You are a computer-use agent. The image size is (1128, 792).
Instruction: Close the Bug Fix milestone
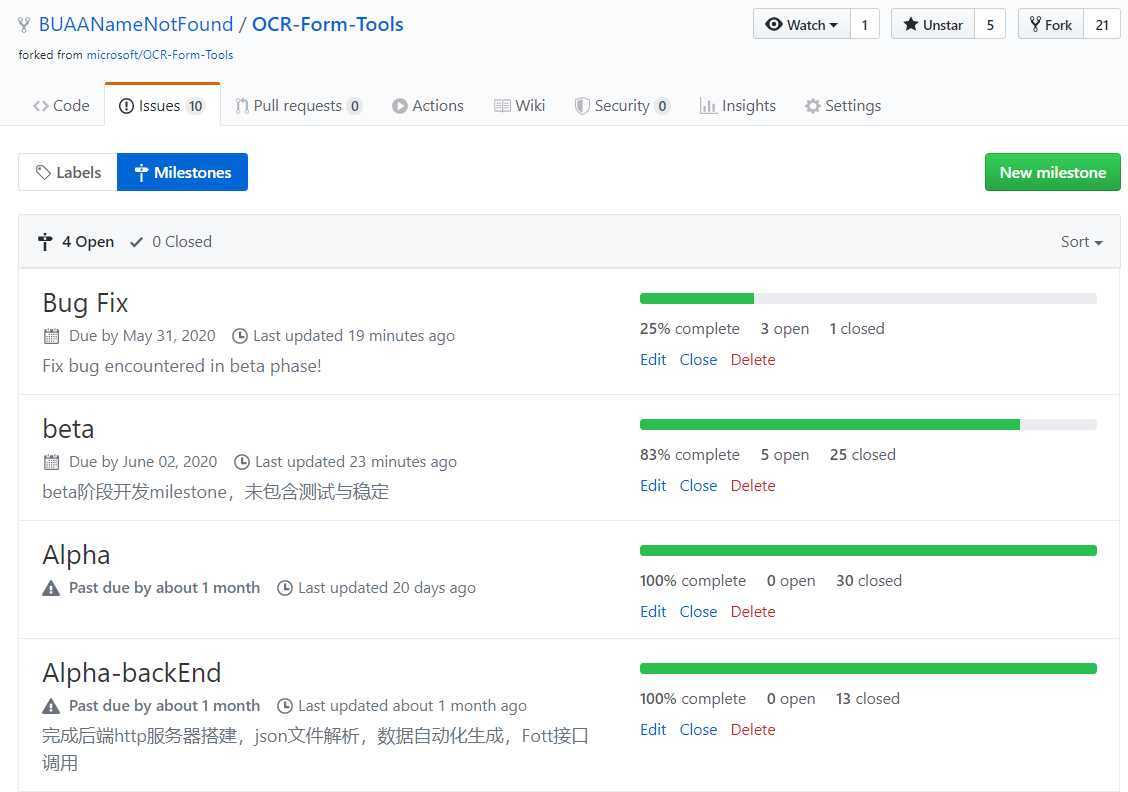(699, 360)
